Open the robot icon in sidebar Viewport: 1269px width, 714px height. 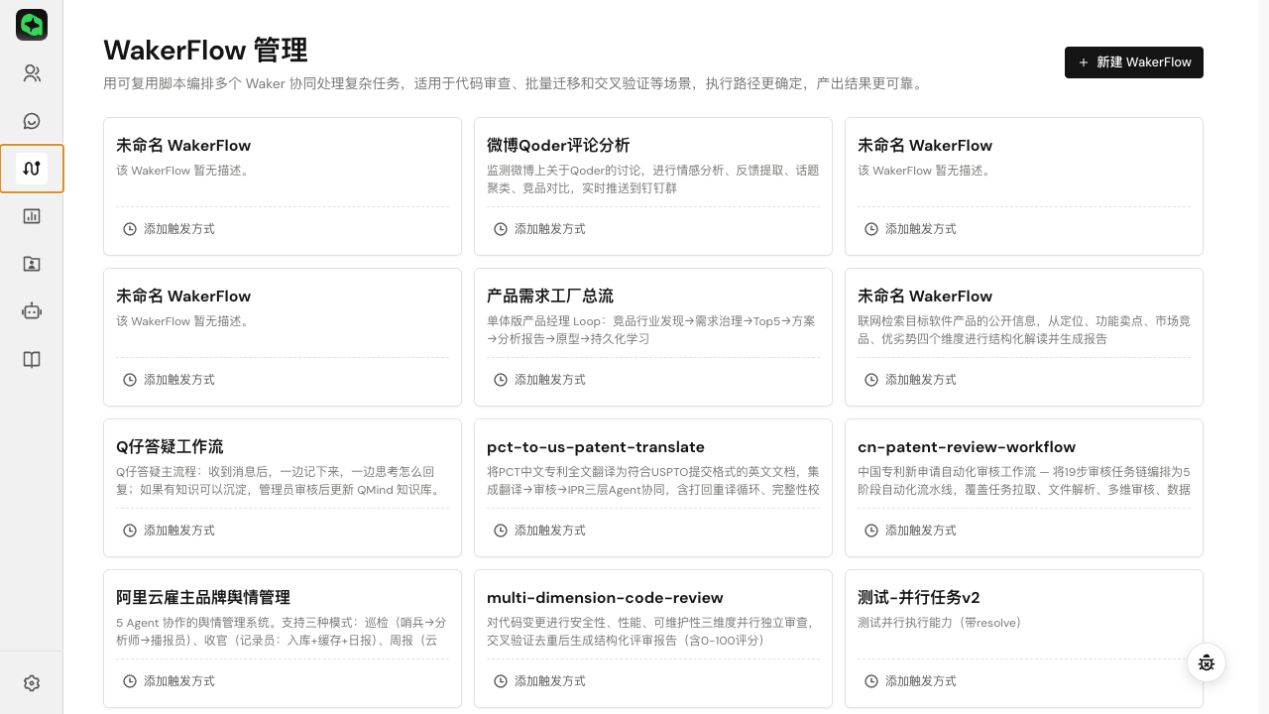(x=31, y=311)
